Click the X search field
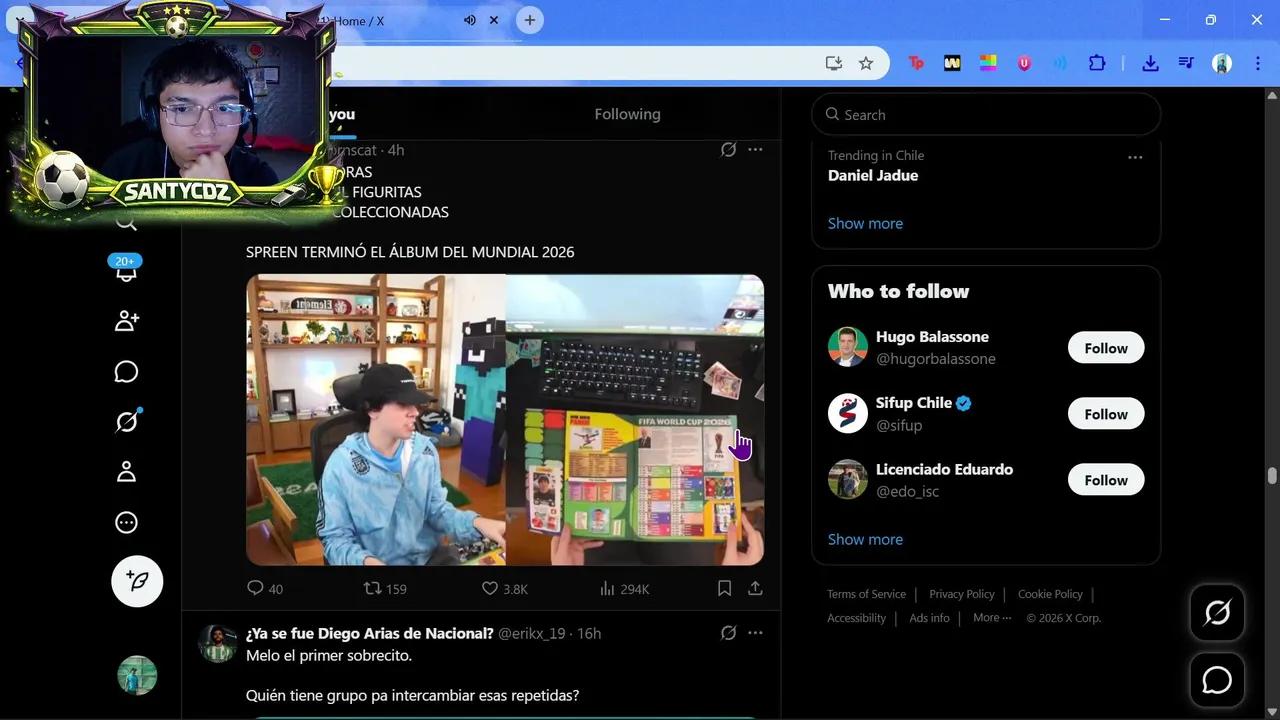The height and width of the screenshot is (720, 1280). click(986, 115)
